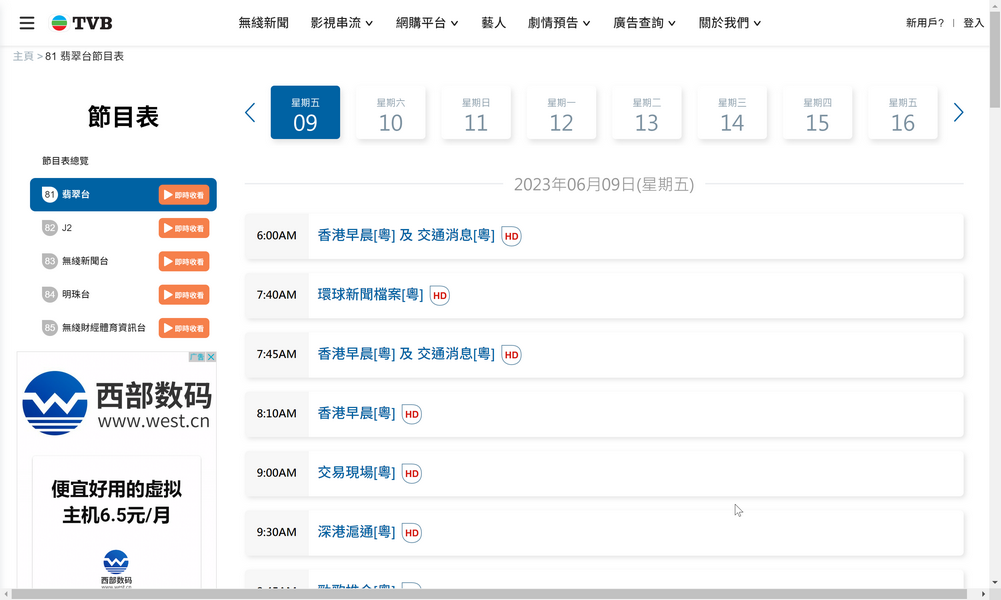Image resolution: width=1001 pixels, height=600 pixels.
Task: Open the 環球新聞檔案[粵] programme link
Action: click(370, 295)
